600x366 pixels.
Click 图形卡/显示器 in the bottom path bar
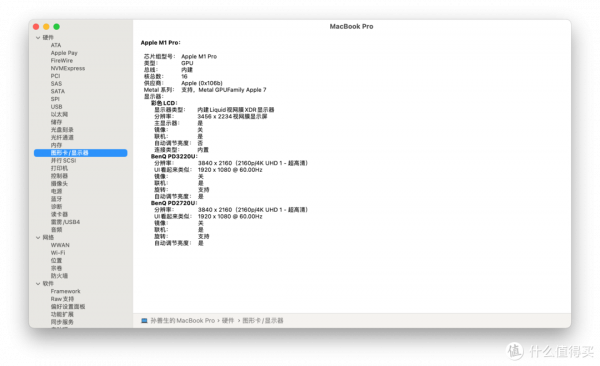pyautogui.click(x=263, y=320)
